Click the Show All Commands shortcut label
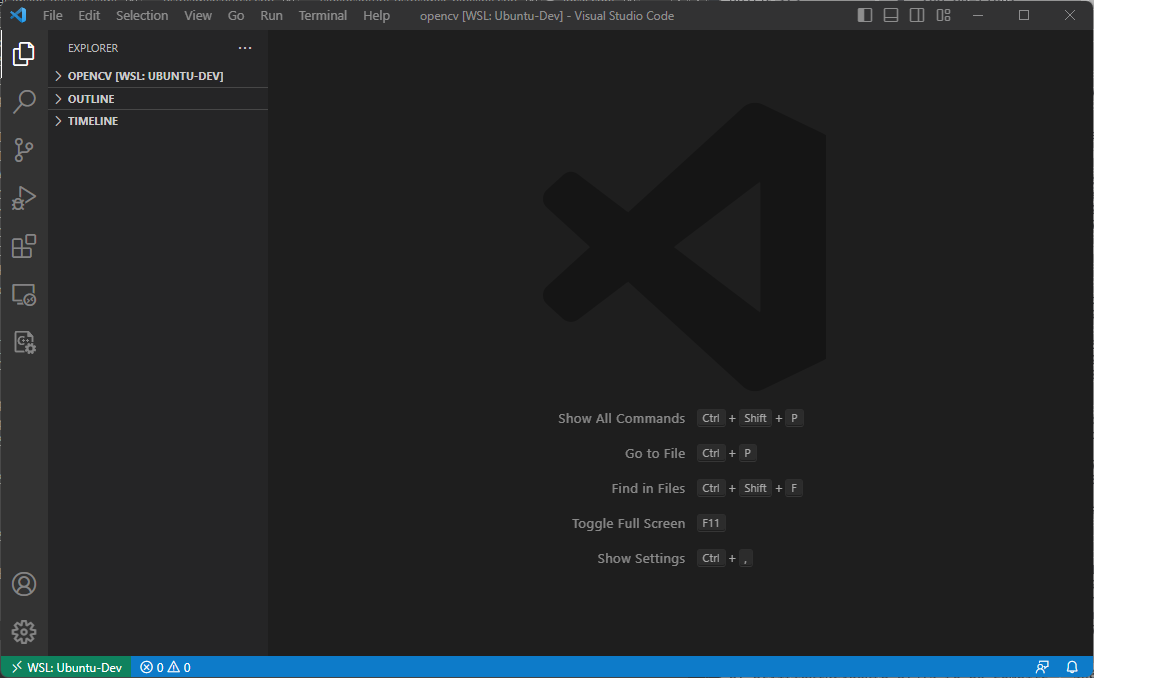 [621, 419]
